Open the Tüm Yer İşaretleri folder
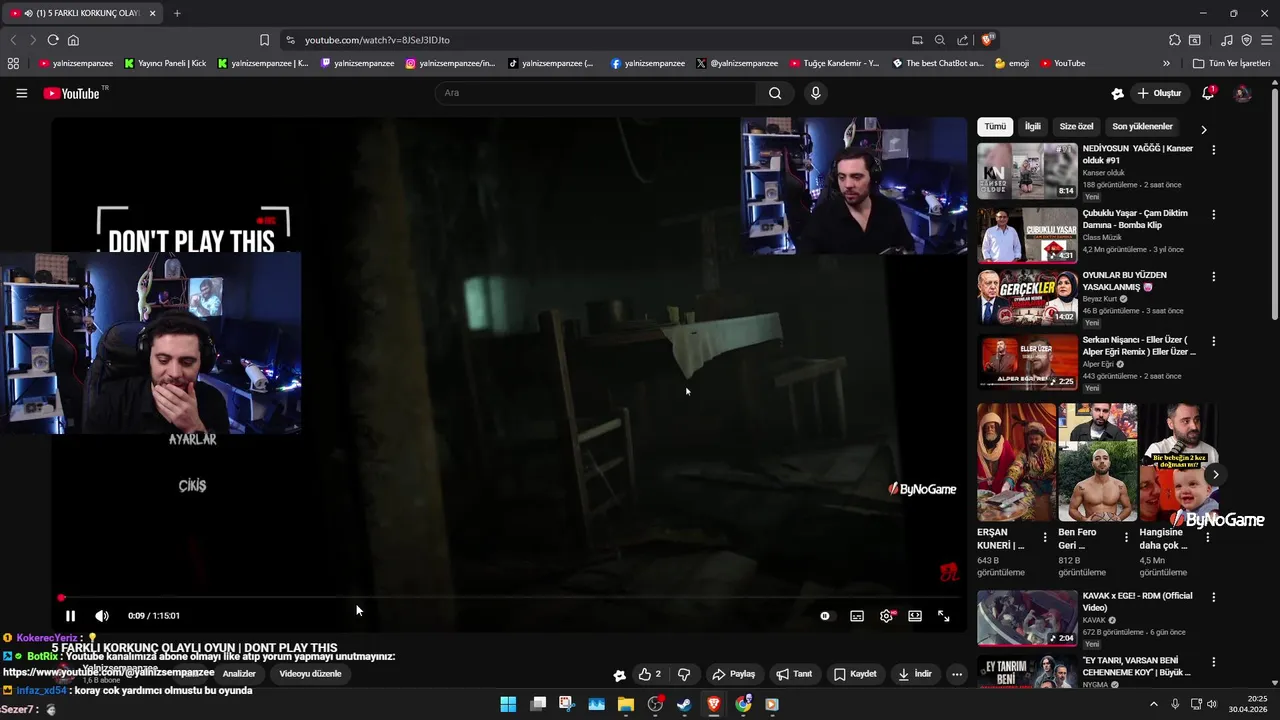Screen dimensions: 1280x720 click(1231, 63)
